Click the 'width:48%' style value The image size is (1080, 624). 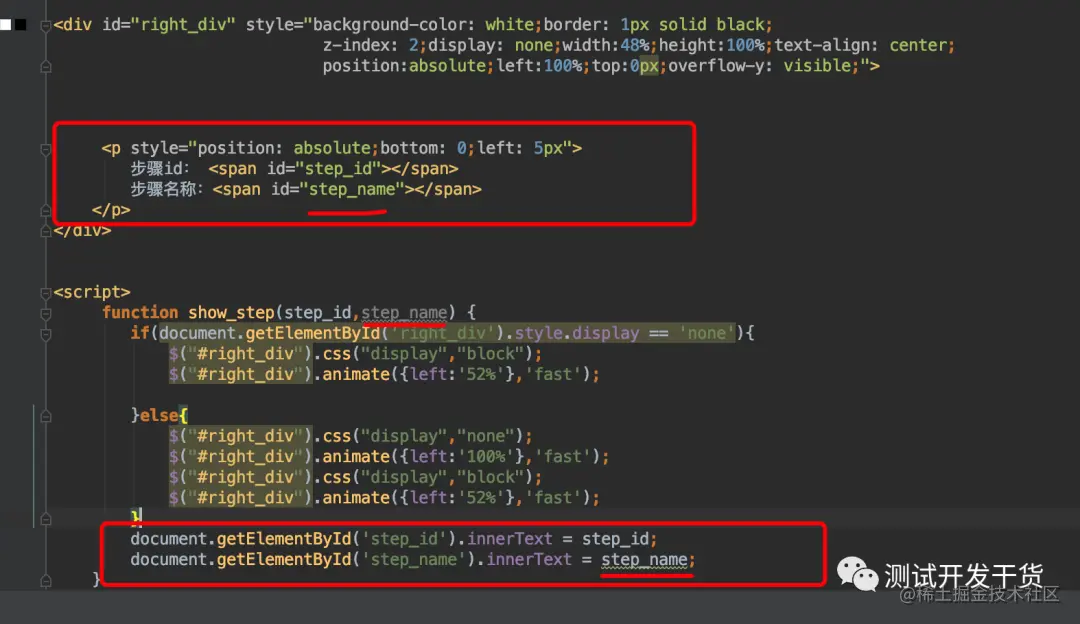coord(605,45)
